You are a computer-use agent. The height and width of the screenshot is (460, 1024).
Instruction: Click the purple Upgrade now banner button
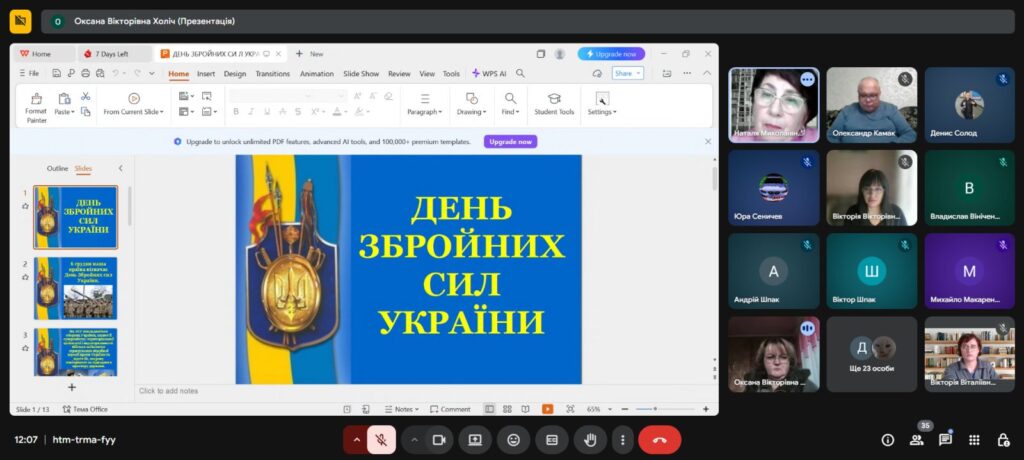tap(510, 142)
